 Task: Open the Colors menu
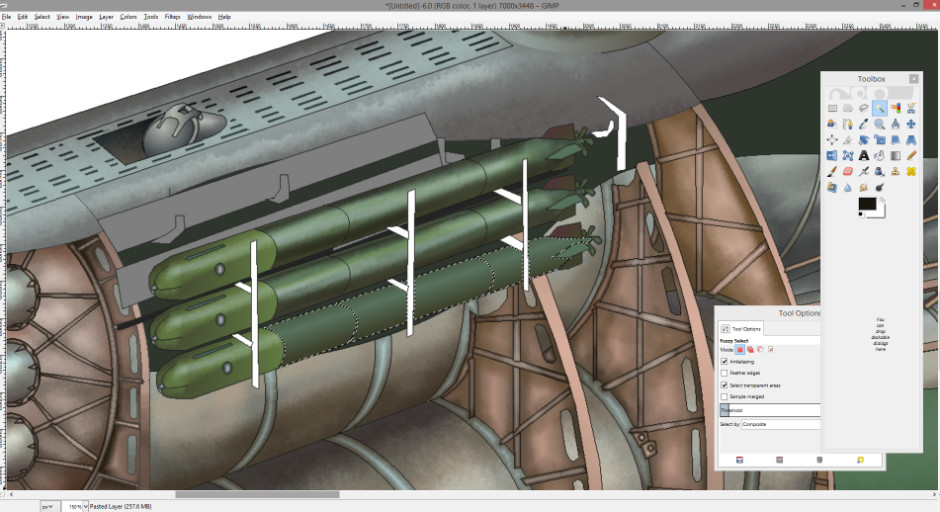point(128,17)
